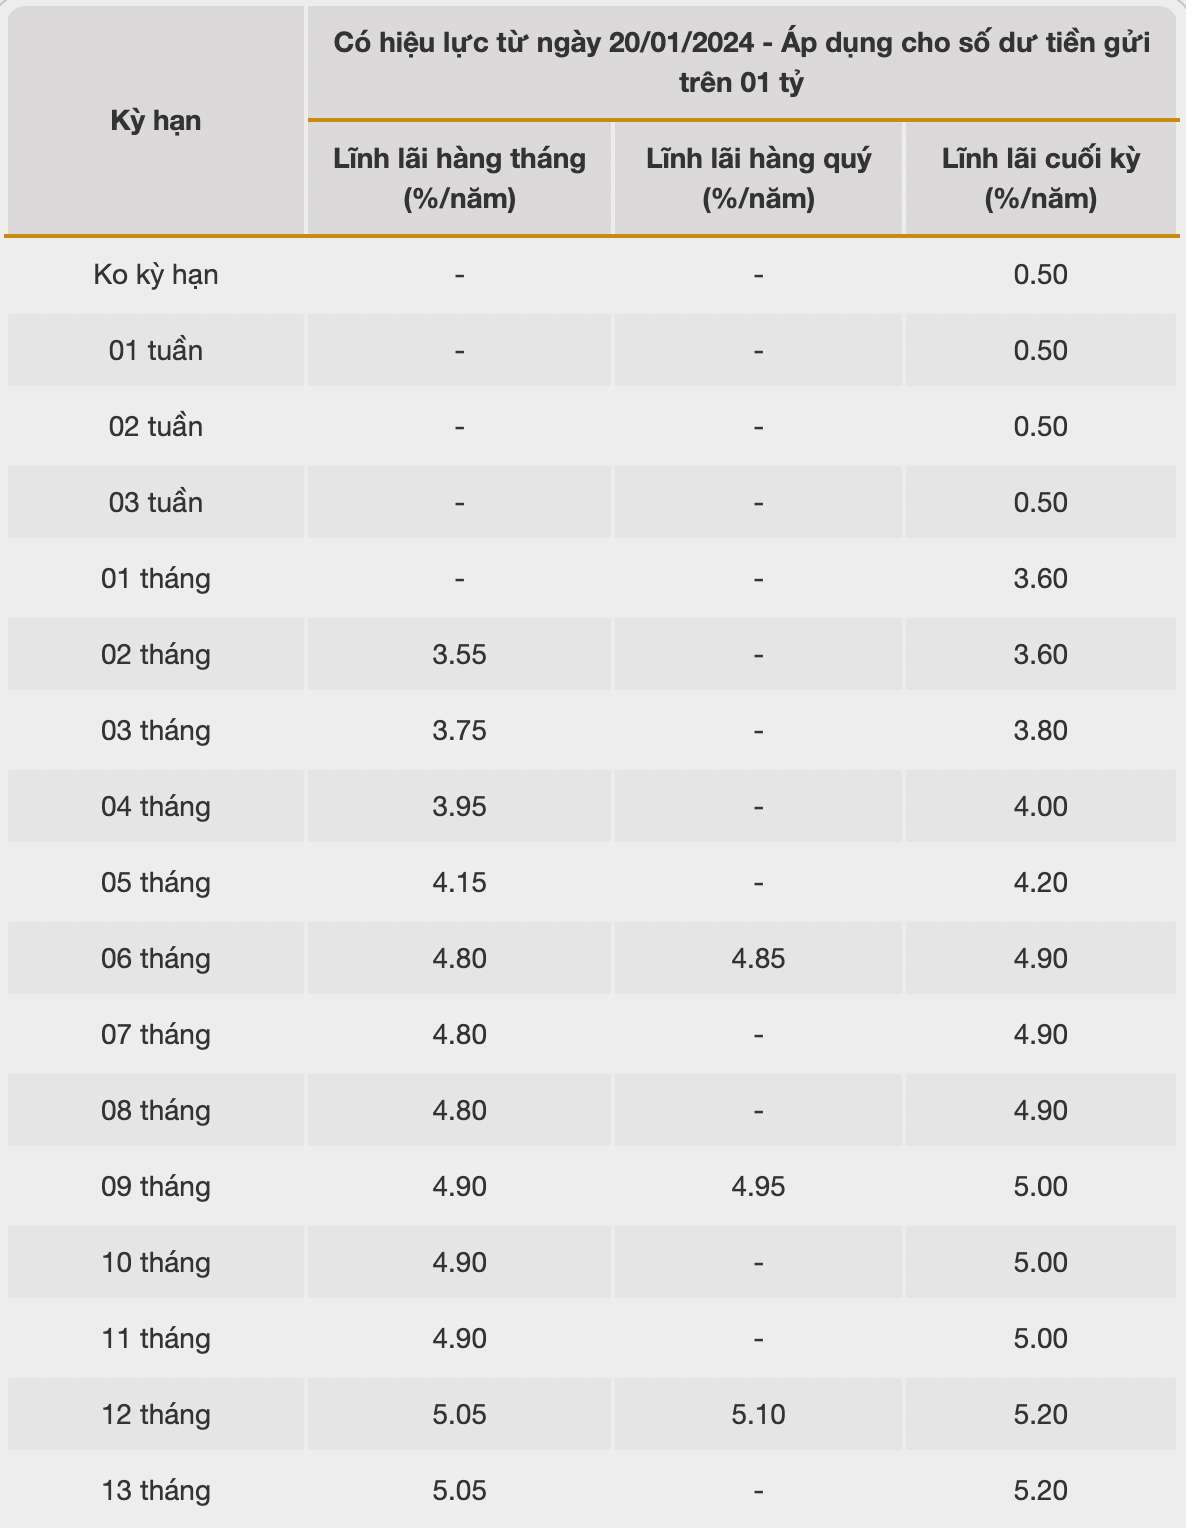Click the 3.55 monthly rate for 02 tháng
The width and height of the screenshot is (1186, 1528).
point(459,655)
